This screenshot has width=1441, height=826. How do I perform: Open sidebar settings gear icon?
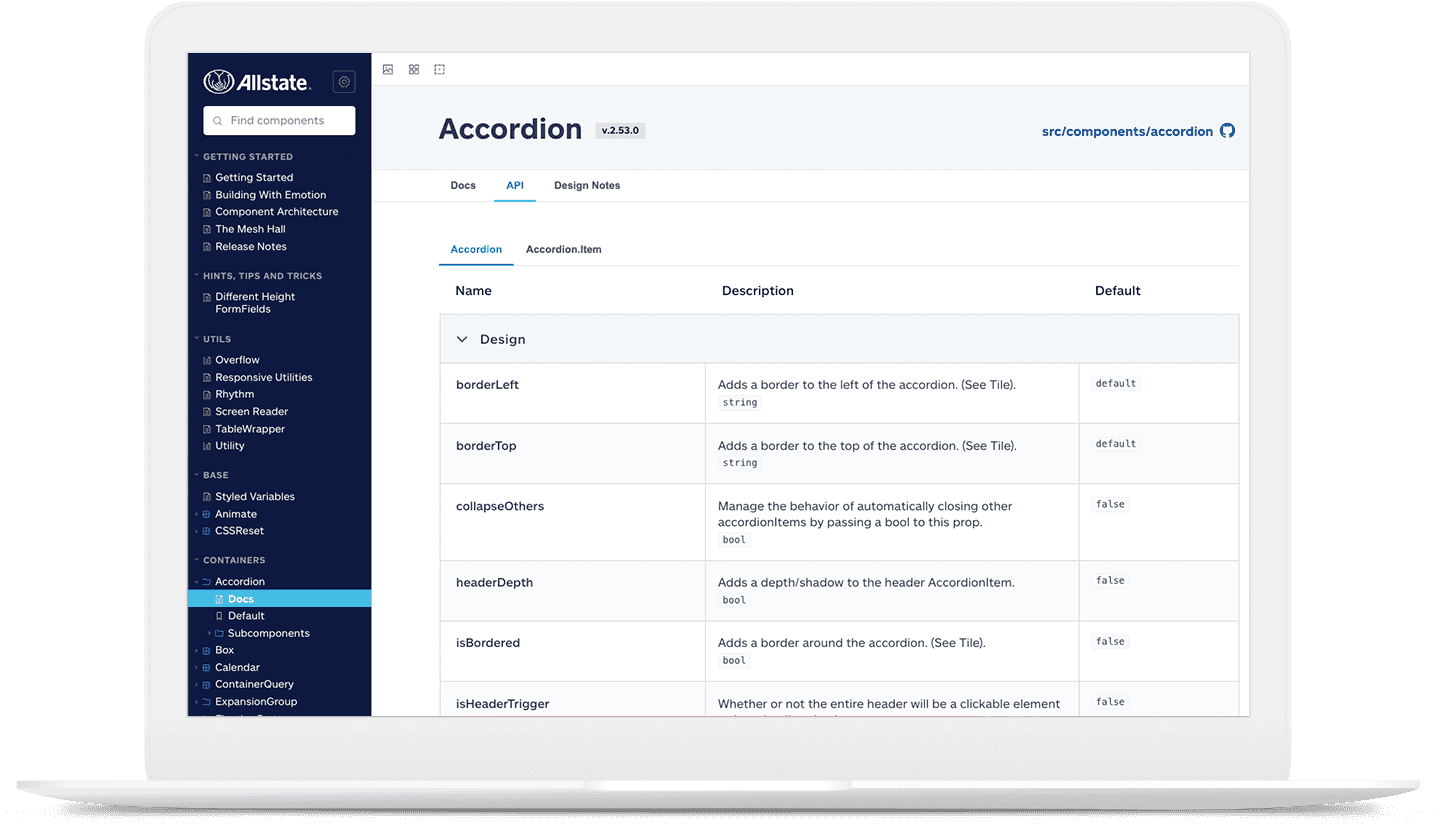344,82
